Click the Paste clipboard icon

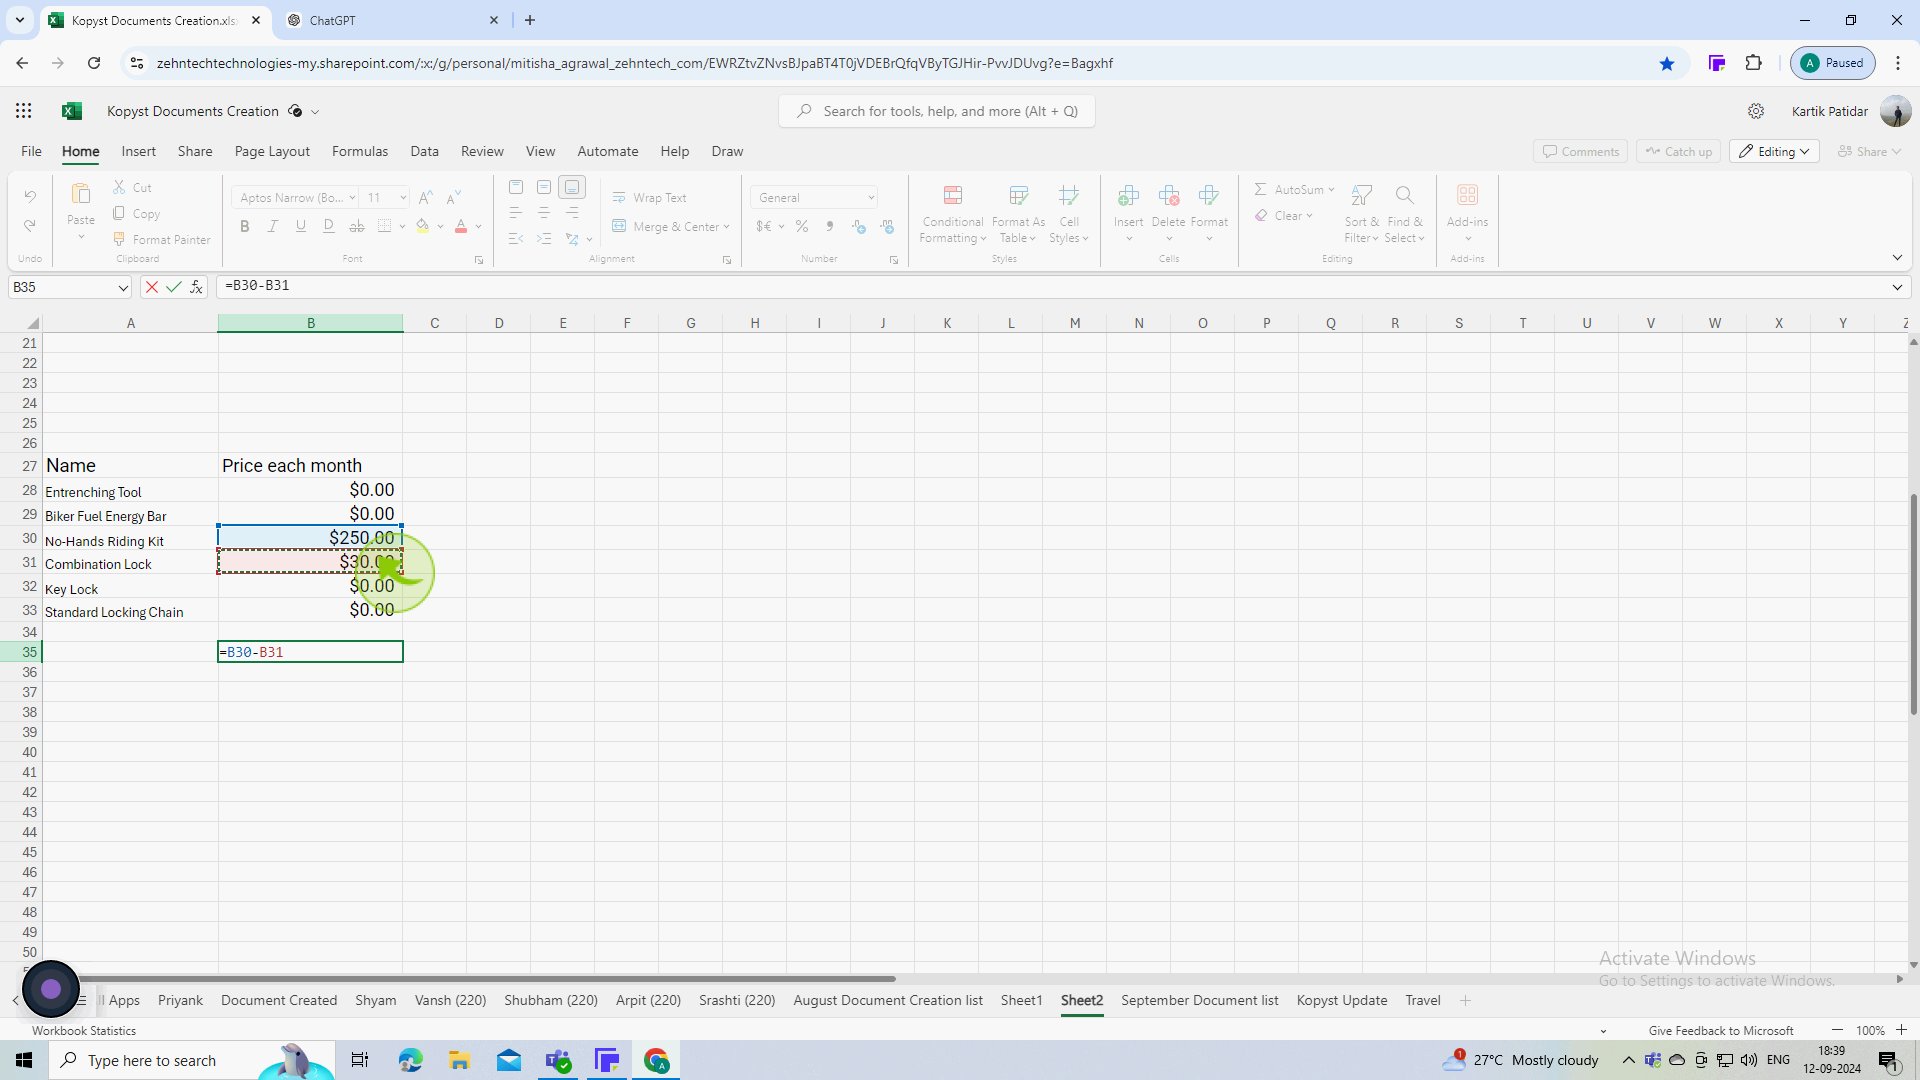point(81,194)
